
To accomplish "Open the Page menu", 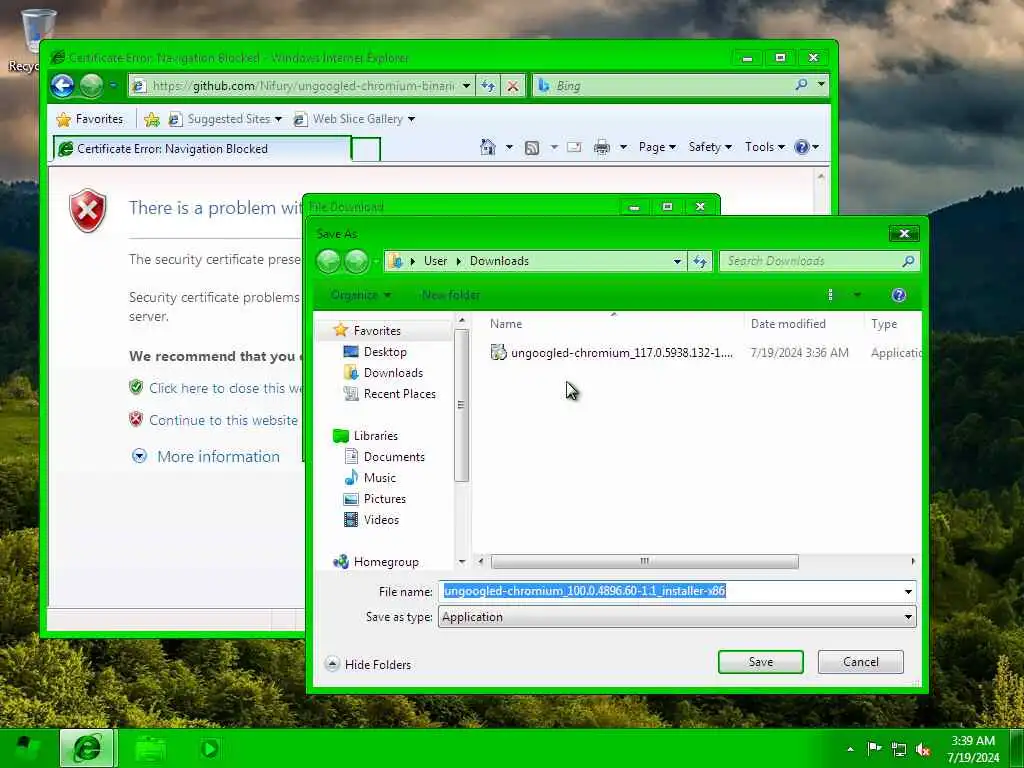I will [x=656, y=147].
